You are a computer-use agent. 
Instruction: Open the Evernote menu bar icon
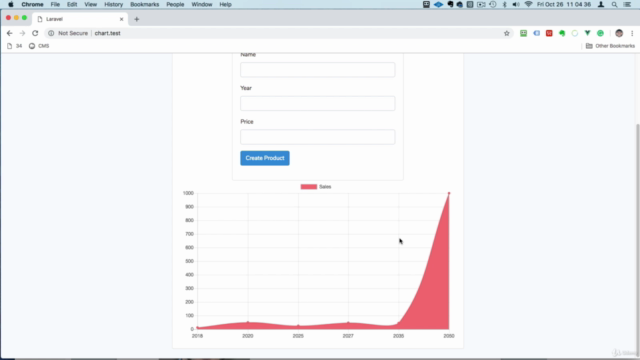click(x=450, y=4)
